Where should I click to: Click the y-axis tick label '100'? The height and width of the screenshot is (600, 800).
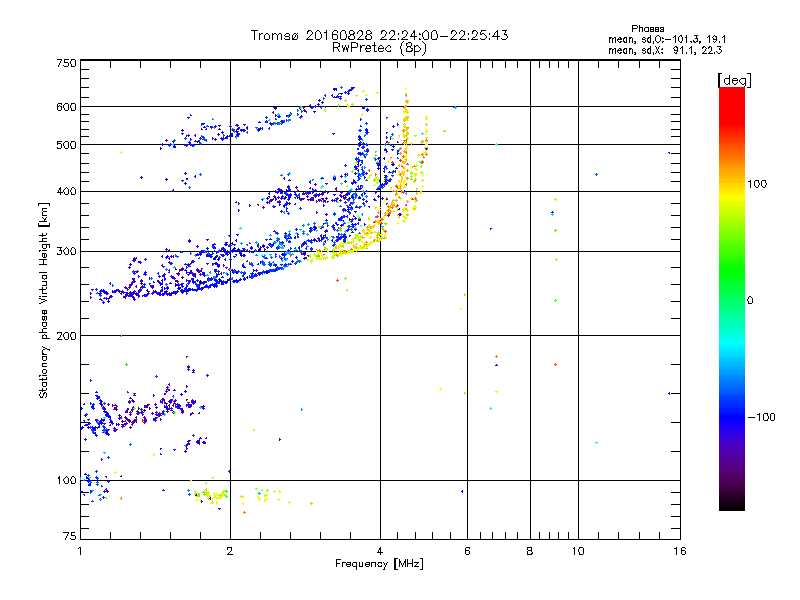pyautogui.click(x=67, y=481)
